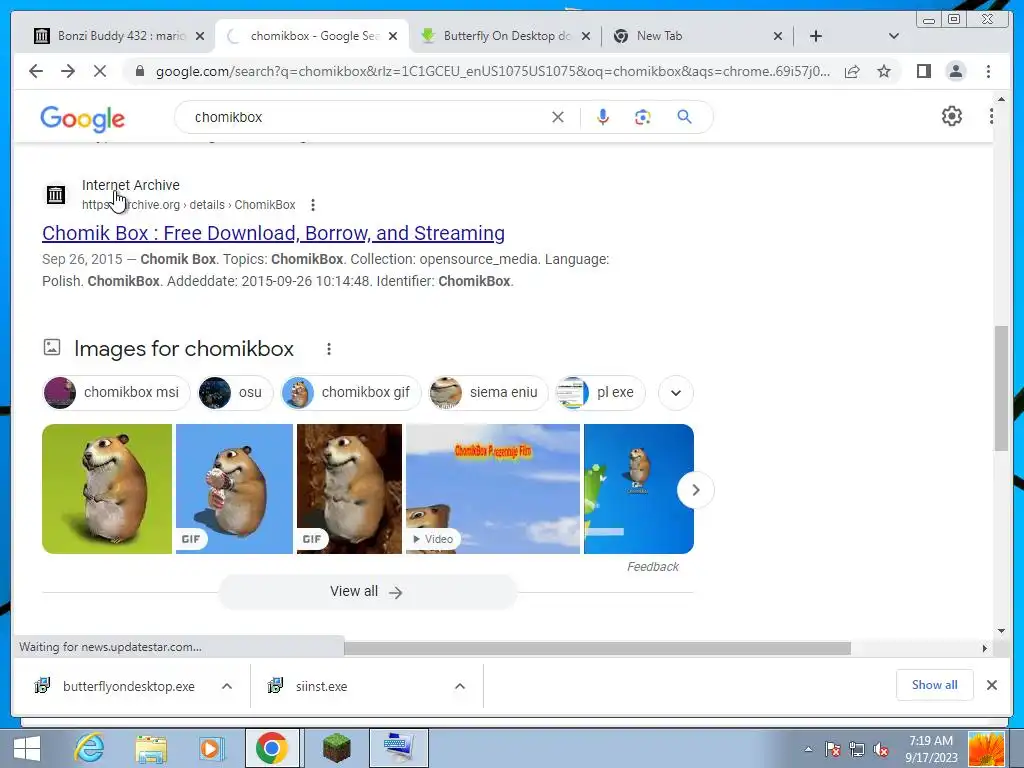Filter images by pl exe chip
The width and height of the screenshot is (1024, 768).
click(x=600, y=392)
